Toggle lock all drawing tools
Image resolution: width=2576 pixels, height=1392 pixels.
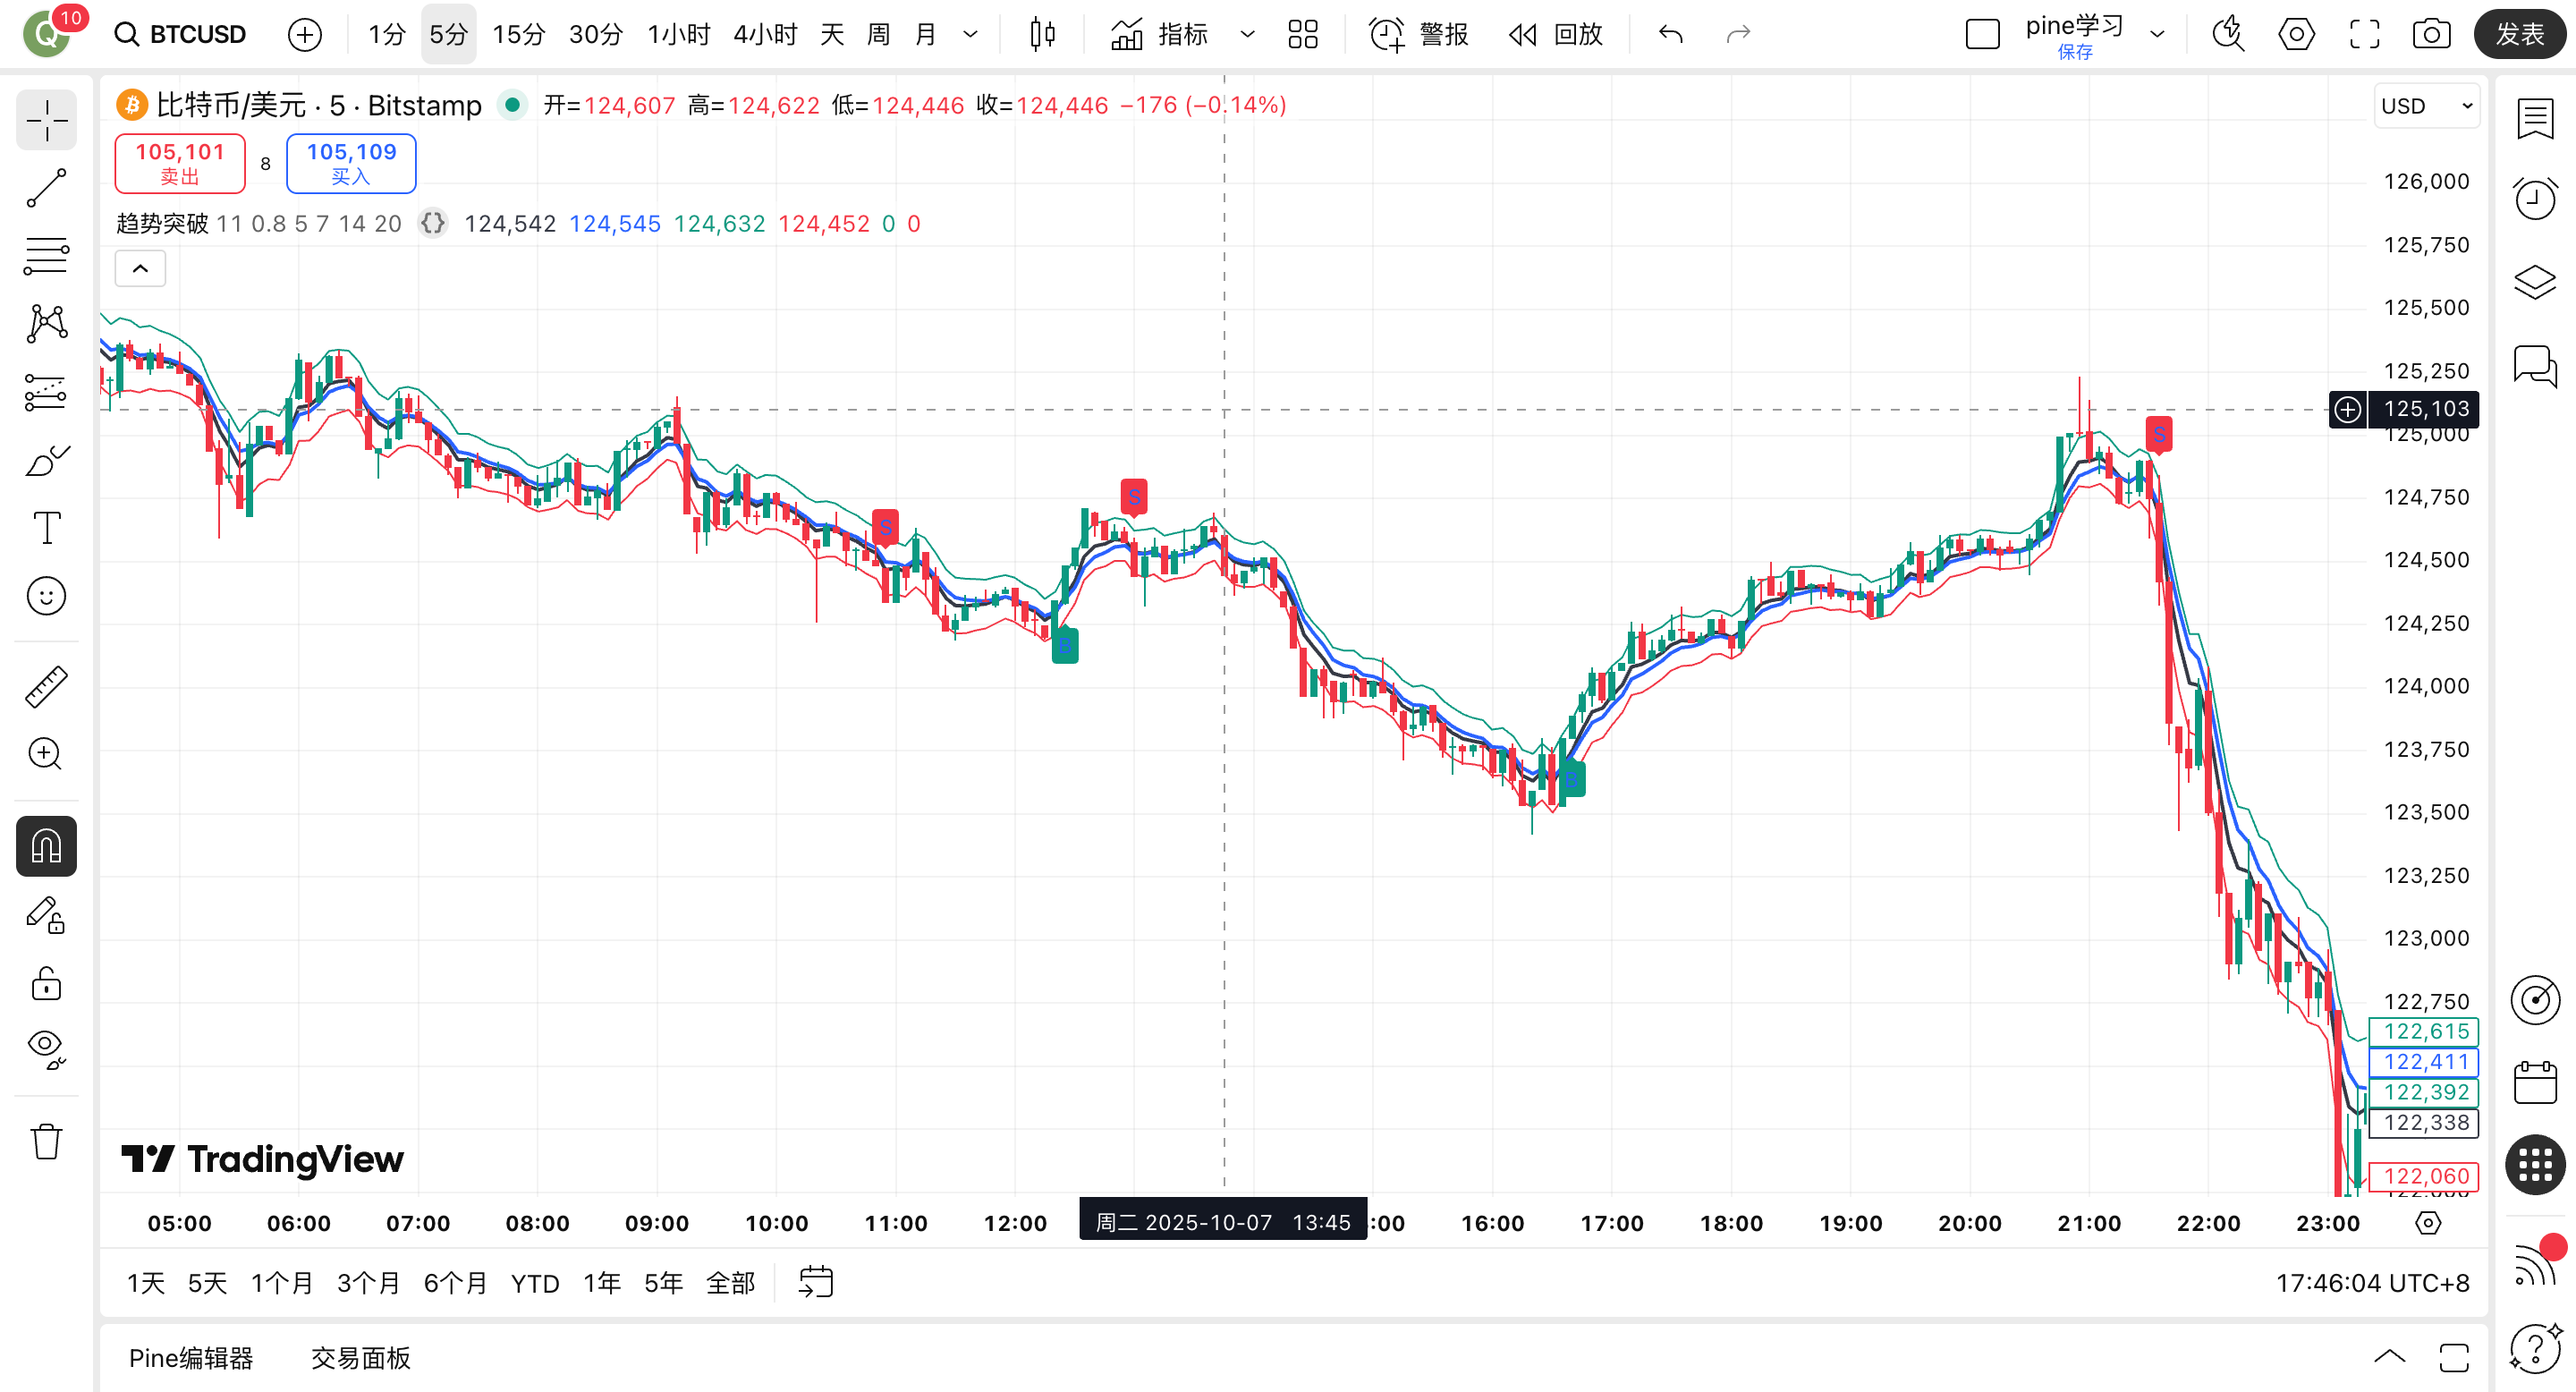pos(46,983)
